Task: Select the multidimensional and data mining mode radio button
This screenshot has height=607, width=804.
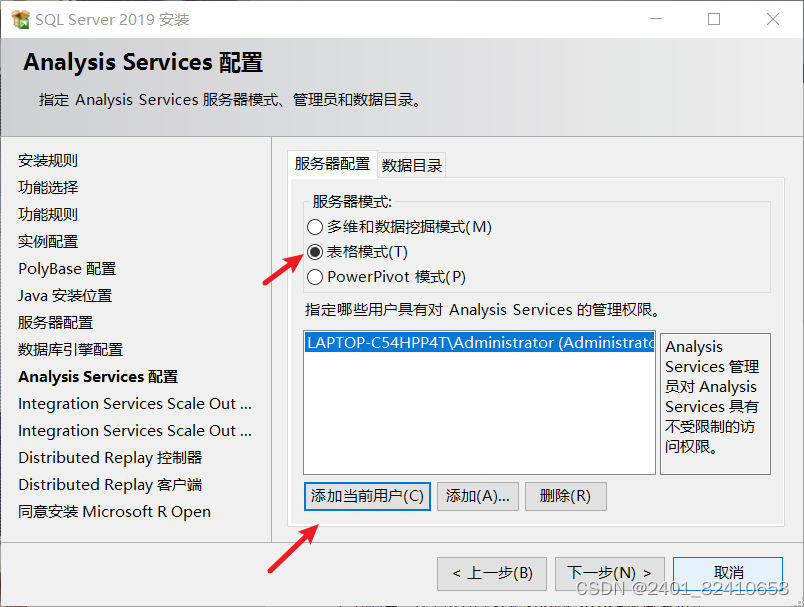Action: [x=314, y=227]
